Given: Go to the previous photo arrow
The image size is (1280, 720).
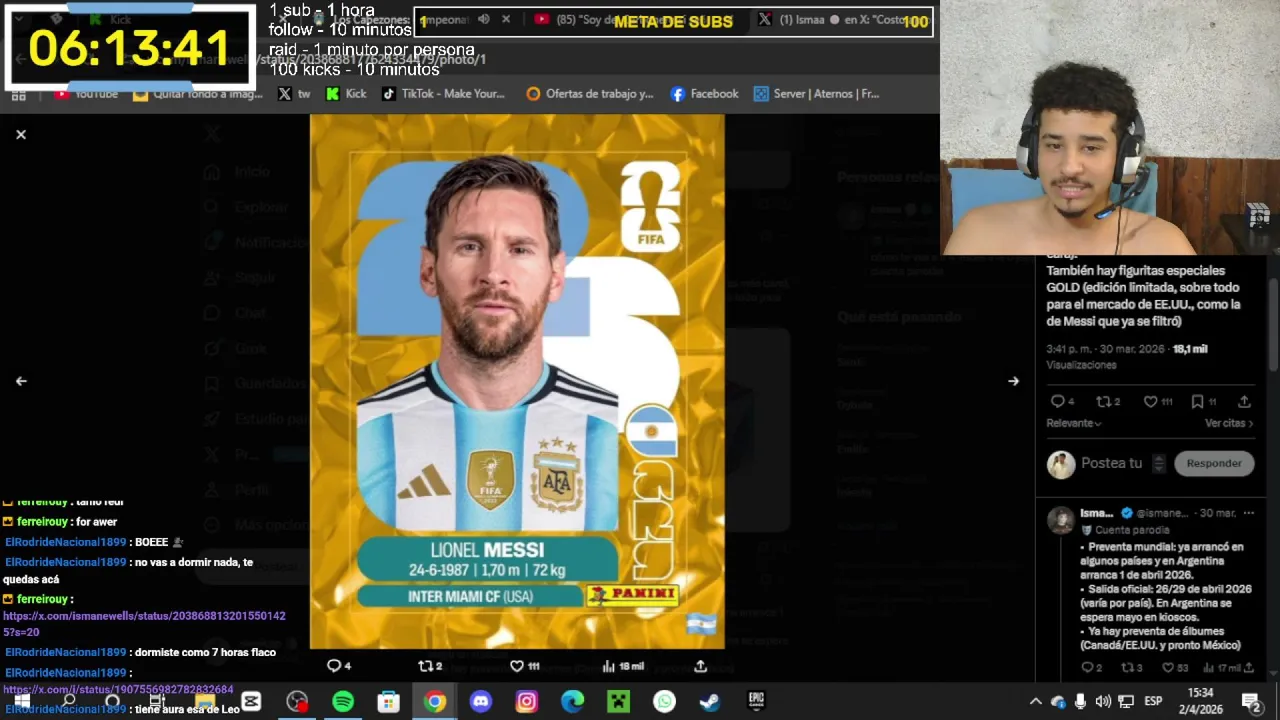Looking at the screenshot, I should click(21, 381).
